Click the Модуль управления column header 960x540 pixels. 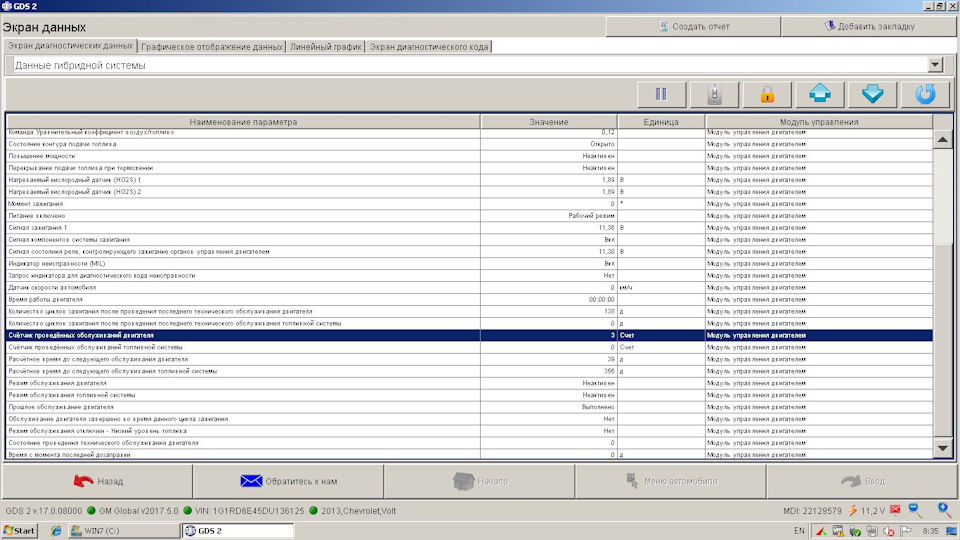(x=819, y=122)
